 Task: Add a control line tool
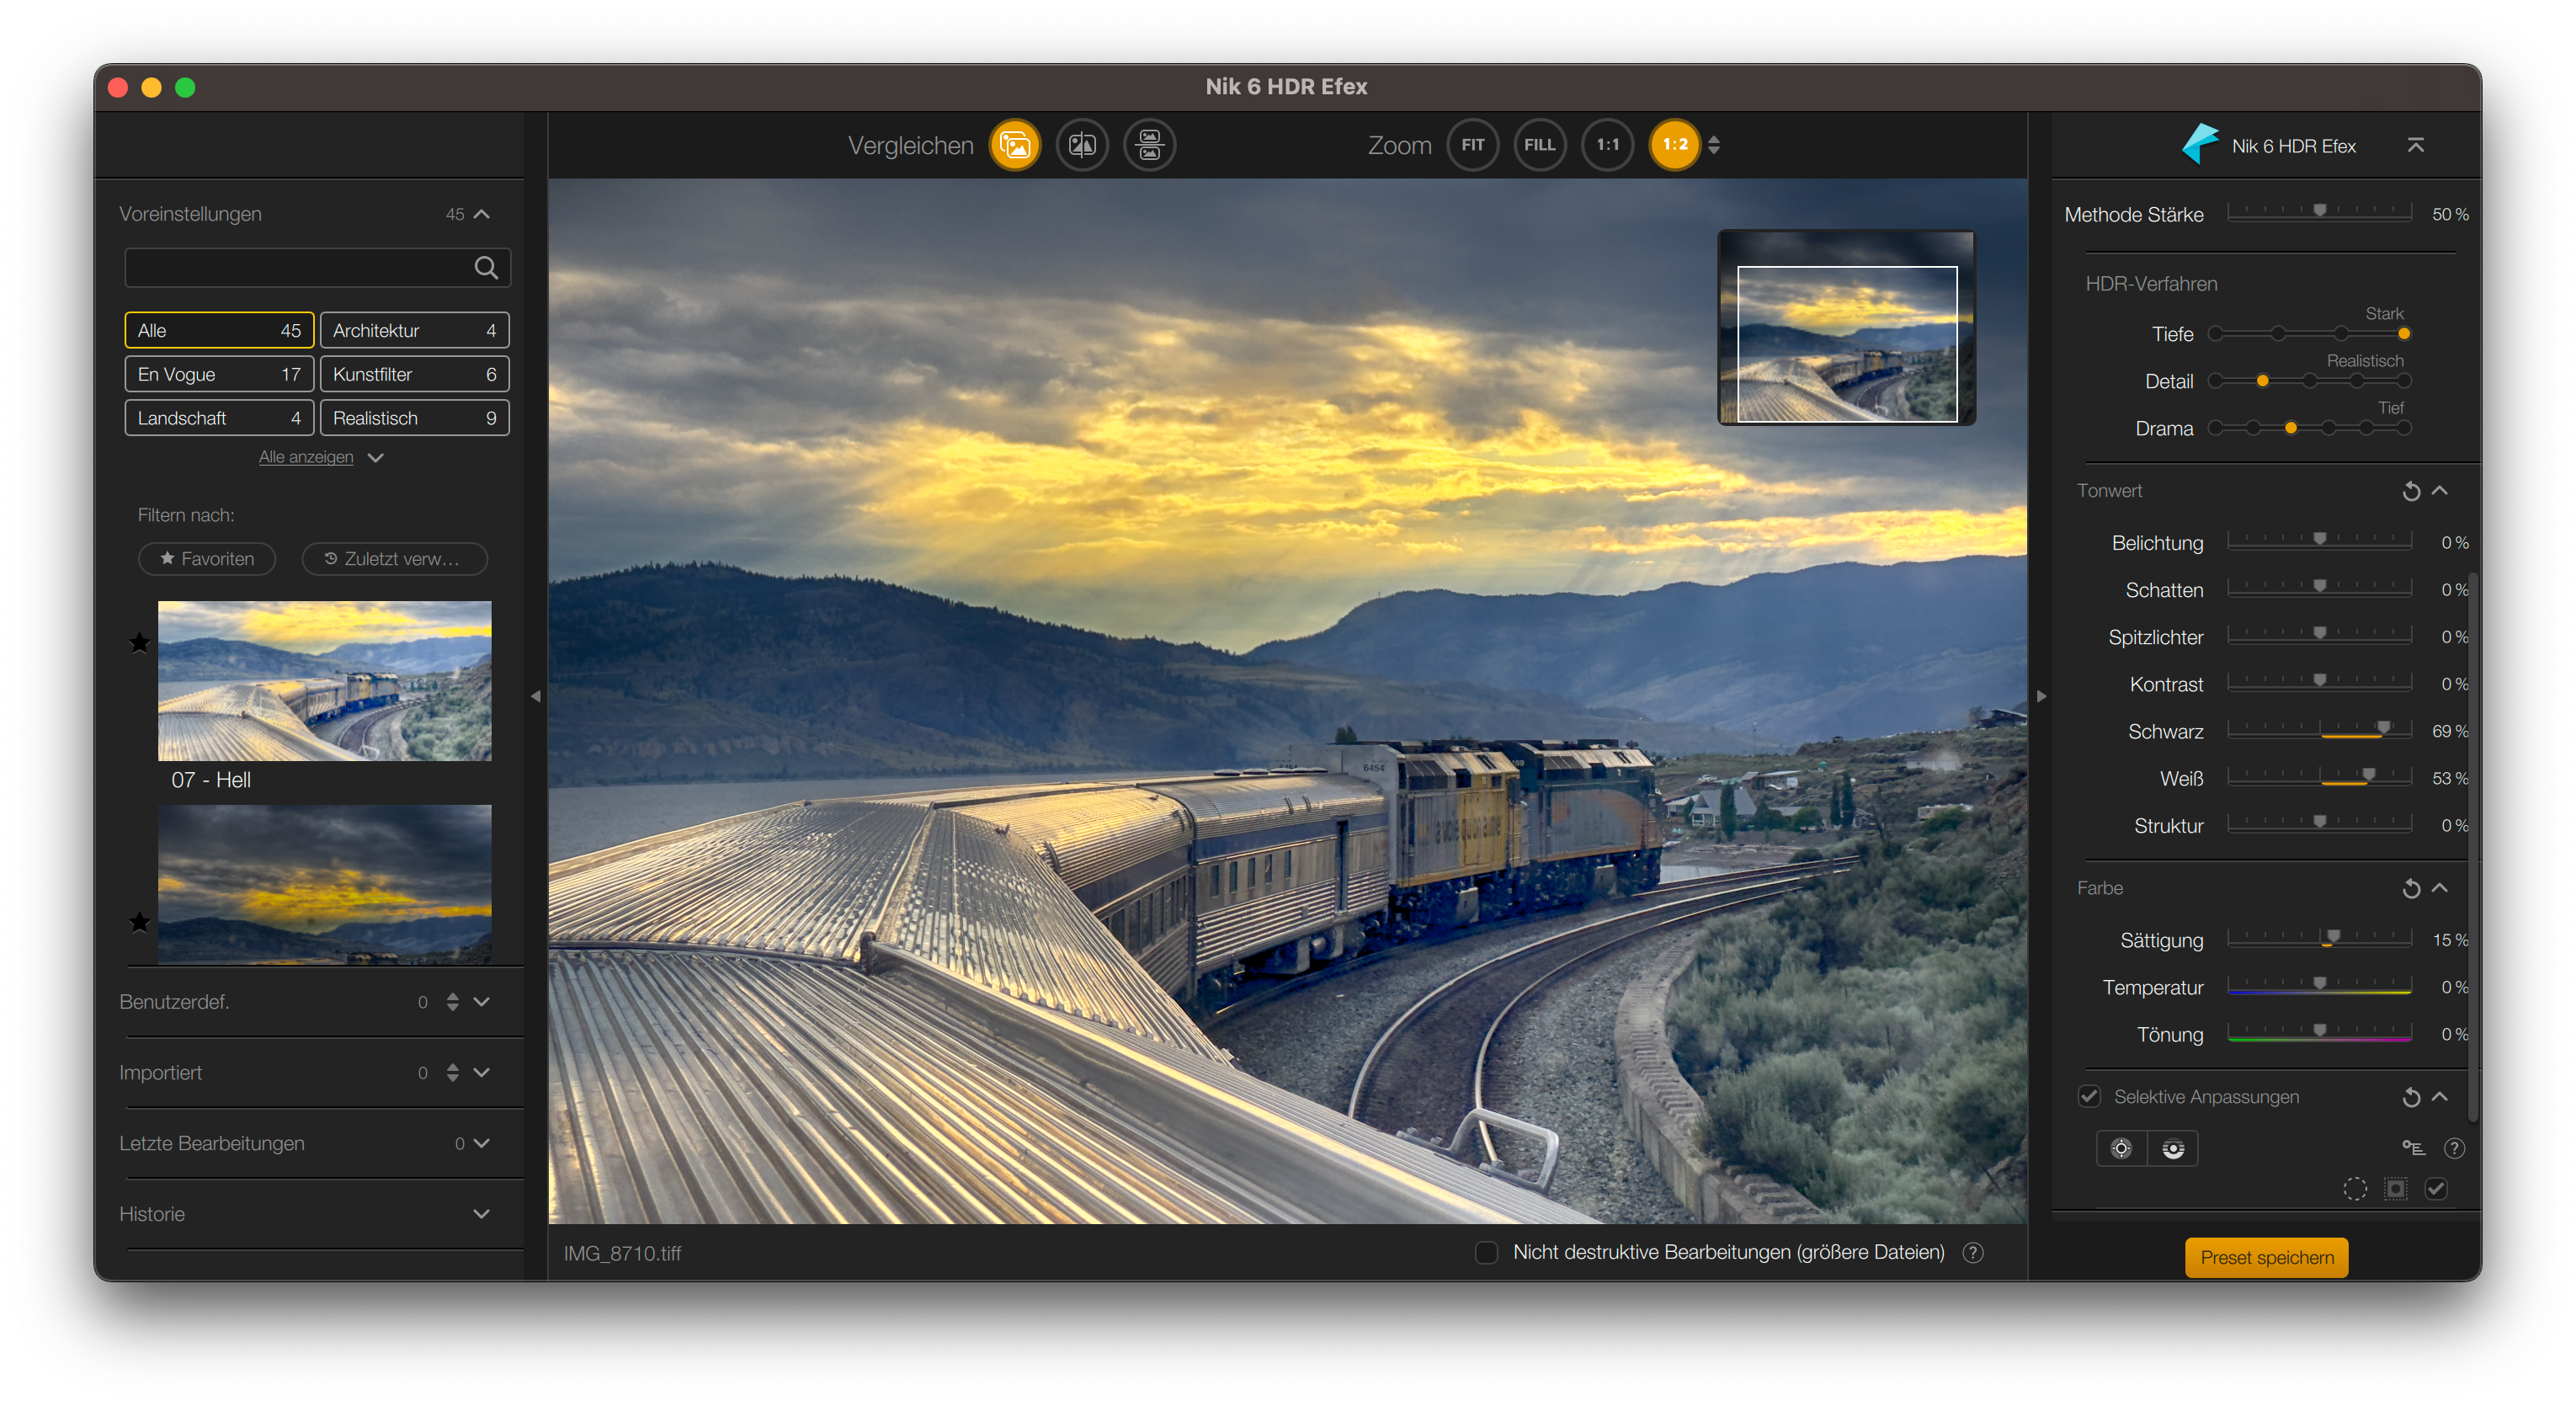2173,1148
